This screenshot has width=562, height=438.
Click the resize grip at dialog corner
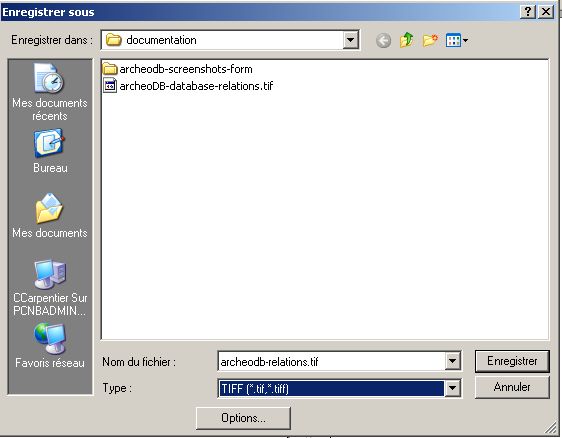[551, 427]
